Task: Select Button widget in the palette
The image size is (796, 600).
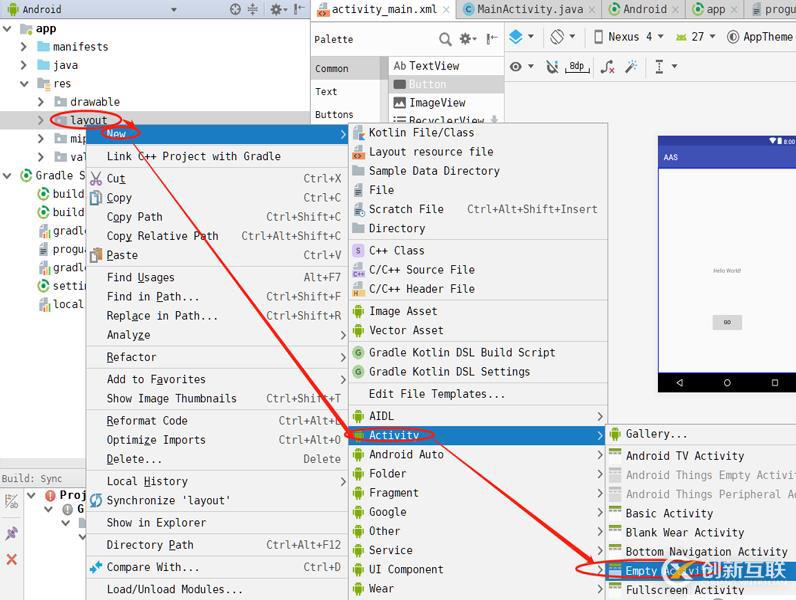Action: (447, 84)
